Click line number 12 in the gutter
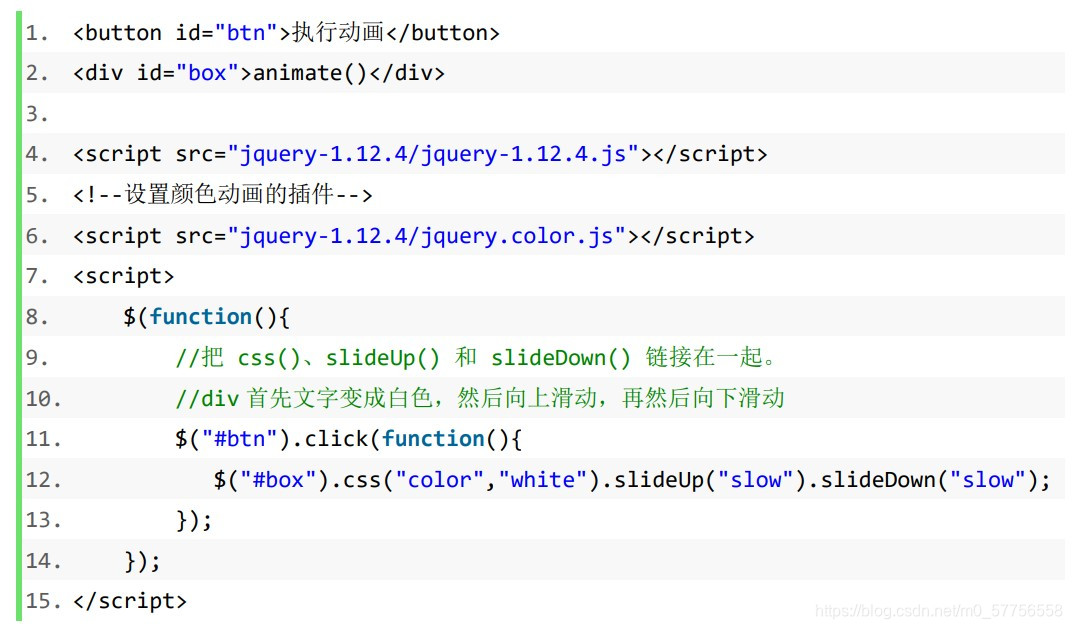The height and width of the screenshot is (629, 1072). click(x=43, y=480)
